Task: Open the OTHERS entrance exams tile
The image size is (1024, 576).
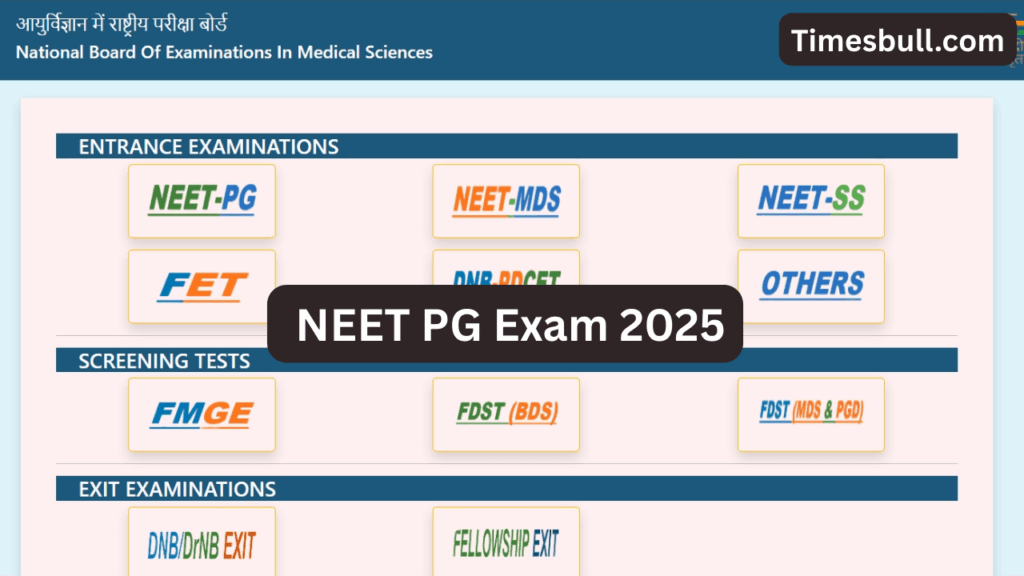Action: point(811,286)
